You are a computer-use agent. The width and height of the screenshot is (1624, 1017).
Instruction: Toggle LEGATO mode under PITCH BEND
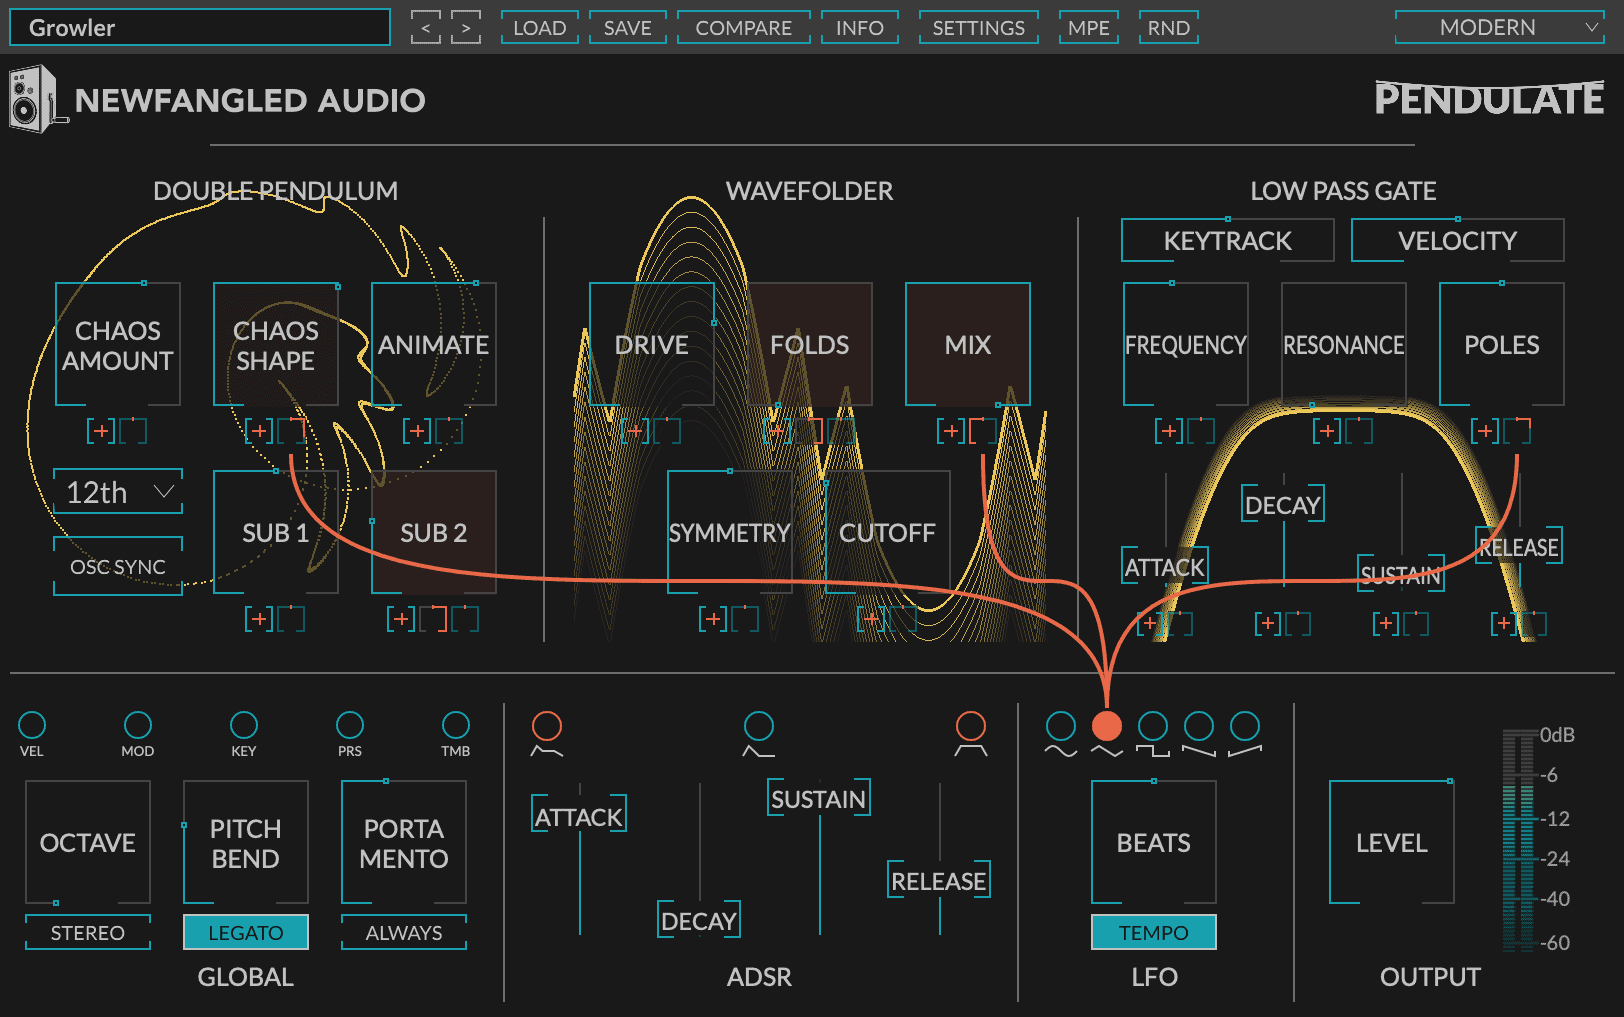coord(245,932)
